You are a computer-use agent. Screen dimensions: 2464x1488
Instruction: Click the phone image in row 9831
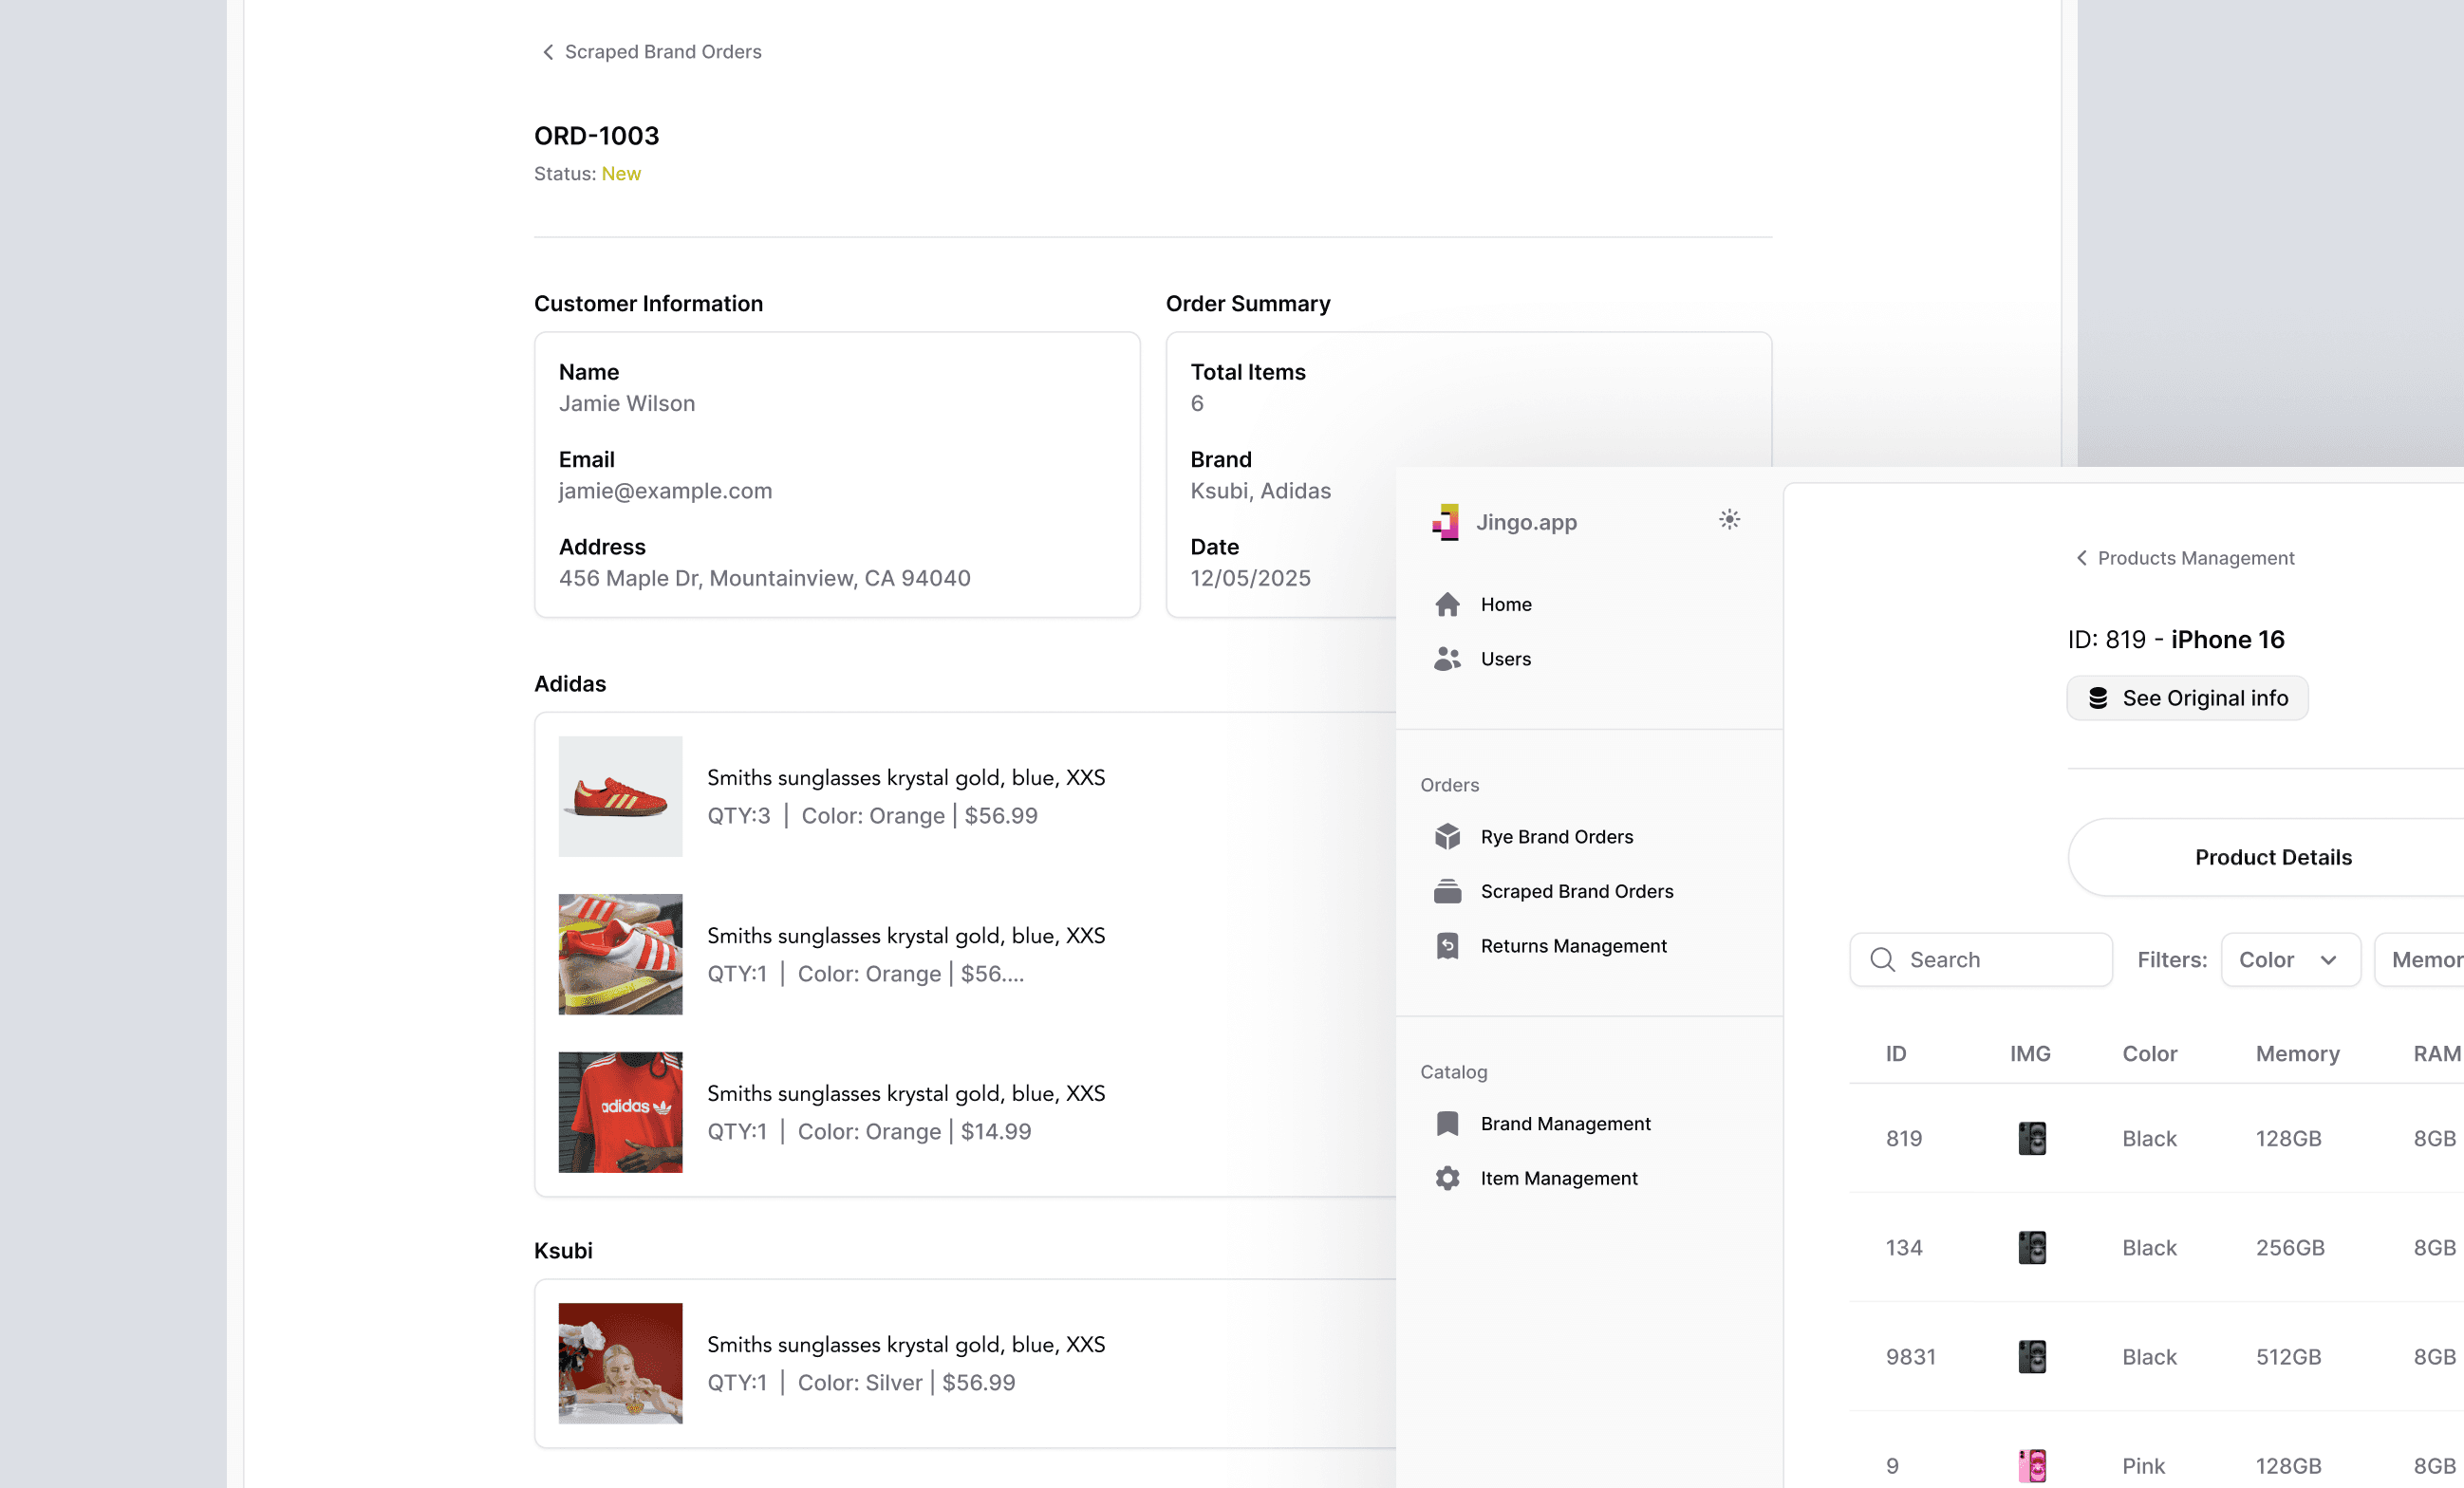pyautogui.click(x=2031, y=1356)
